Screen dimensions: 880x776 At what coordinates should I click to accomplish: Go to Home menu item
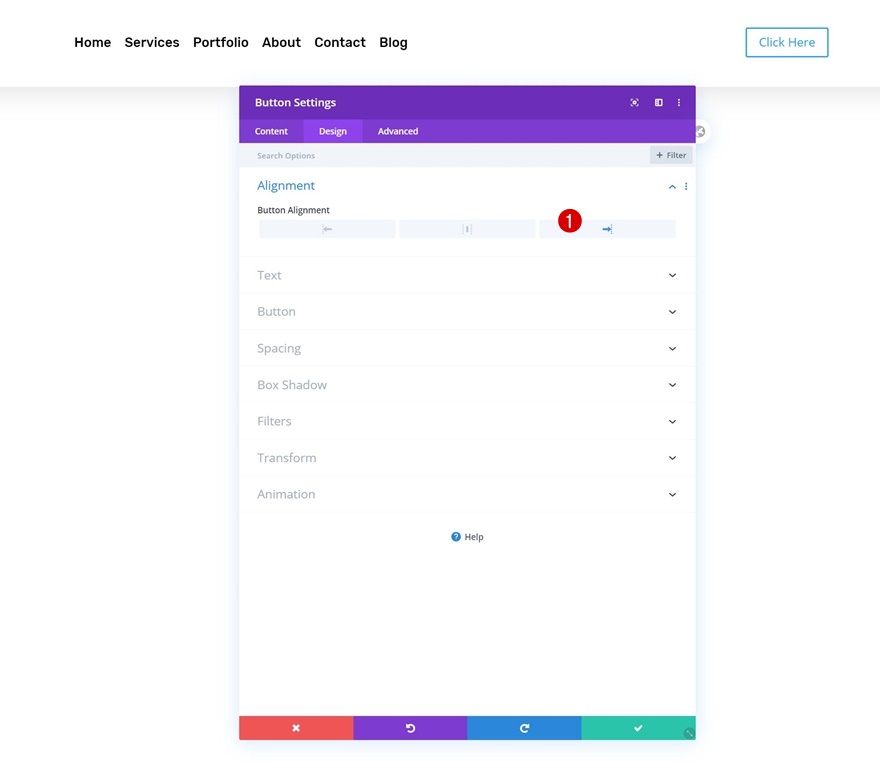(x=93, y=43)
